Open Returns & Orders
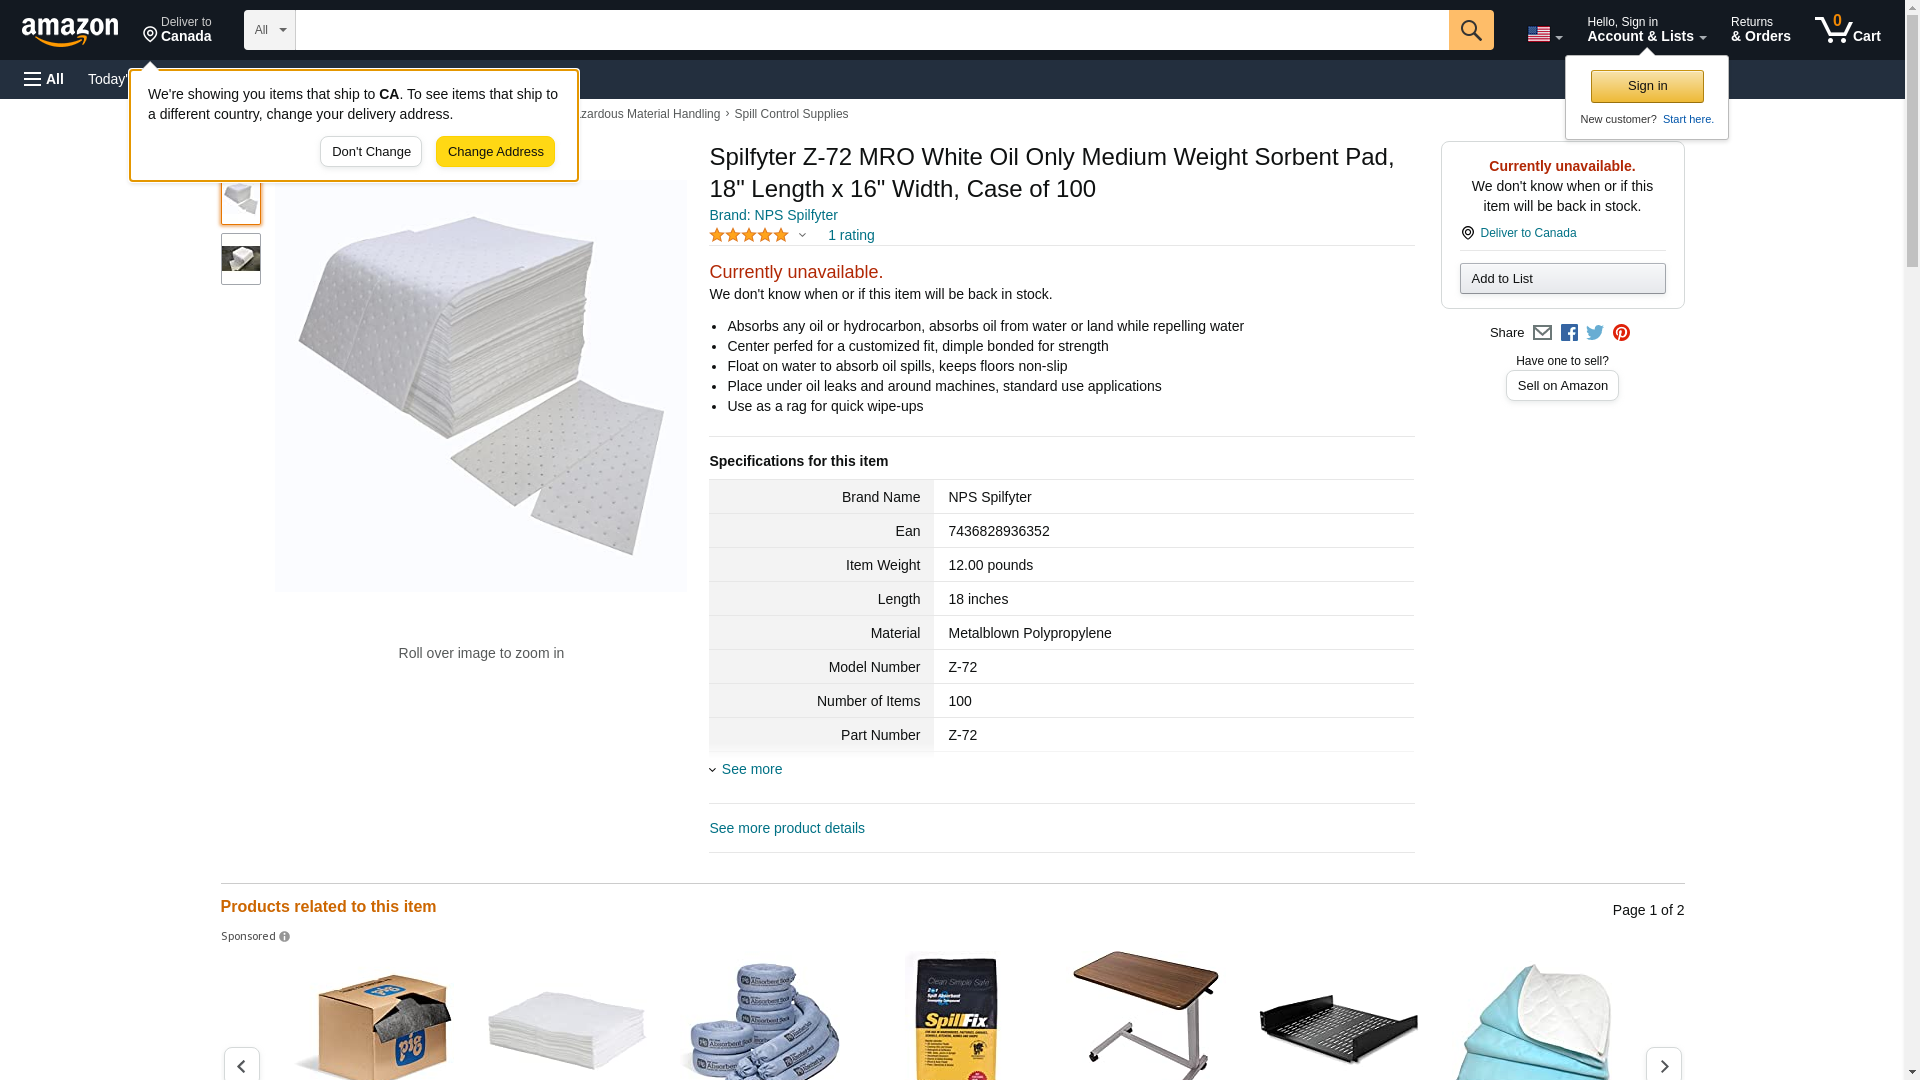 pos(1760,30)
